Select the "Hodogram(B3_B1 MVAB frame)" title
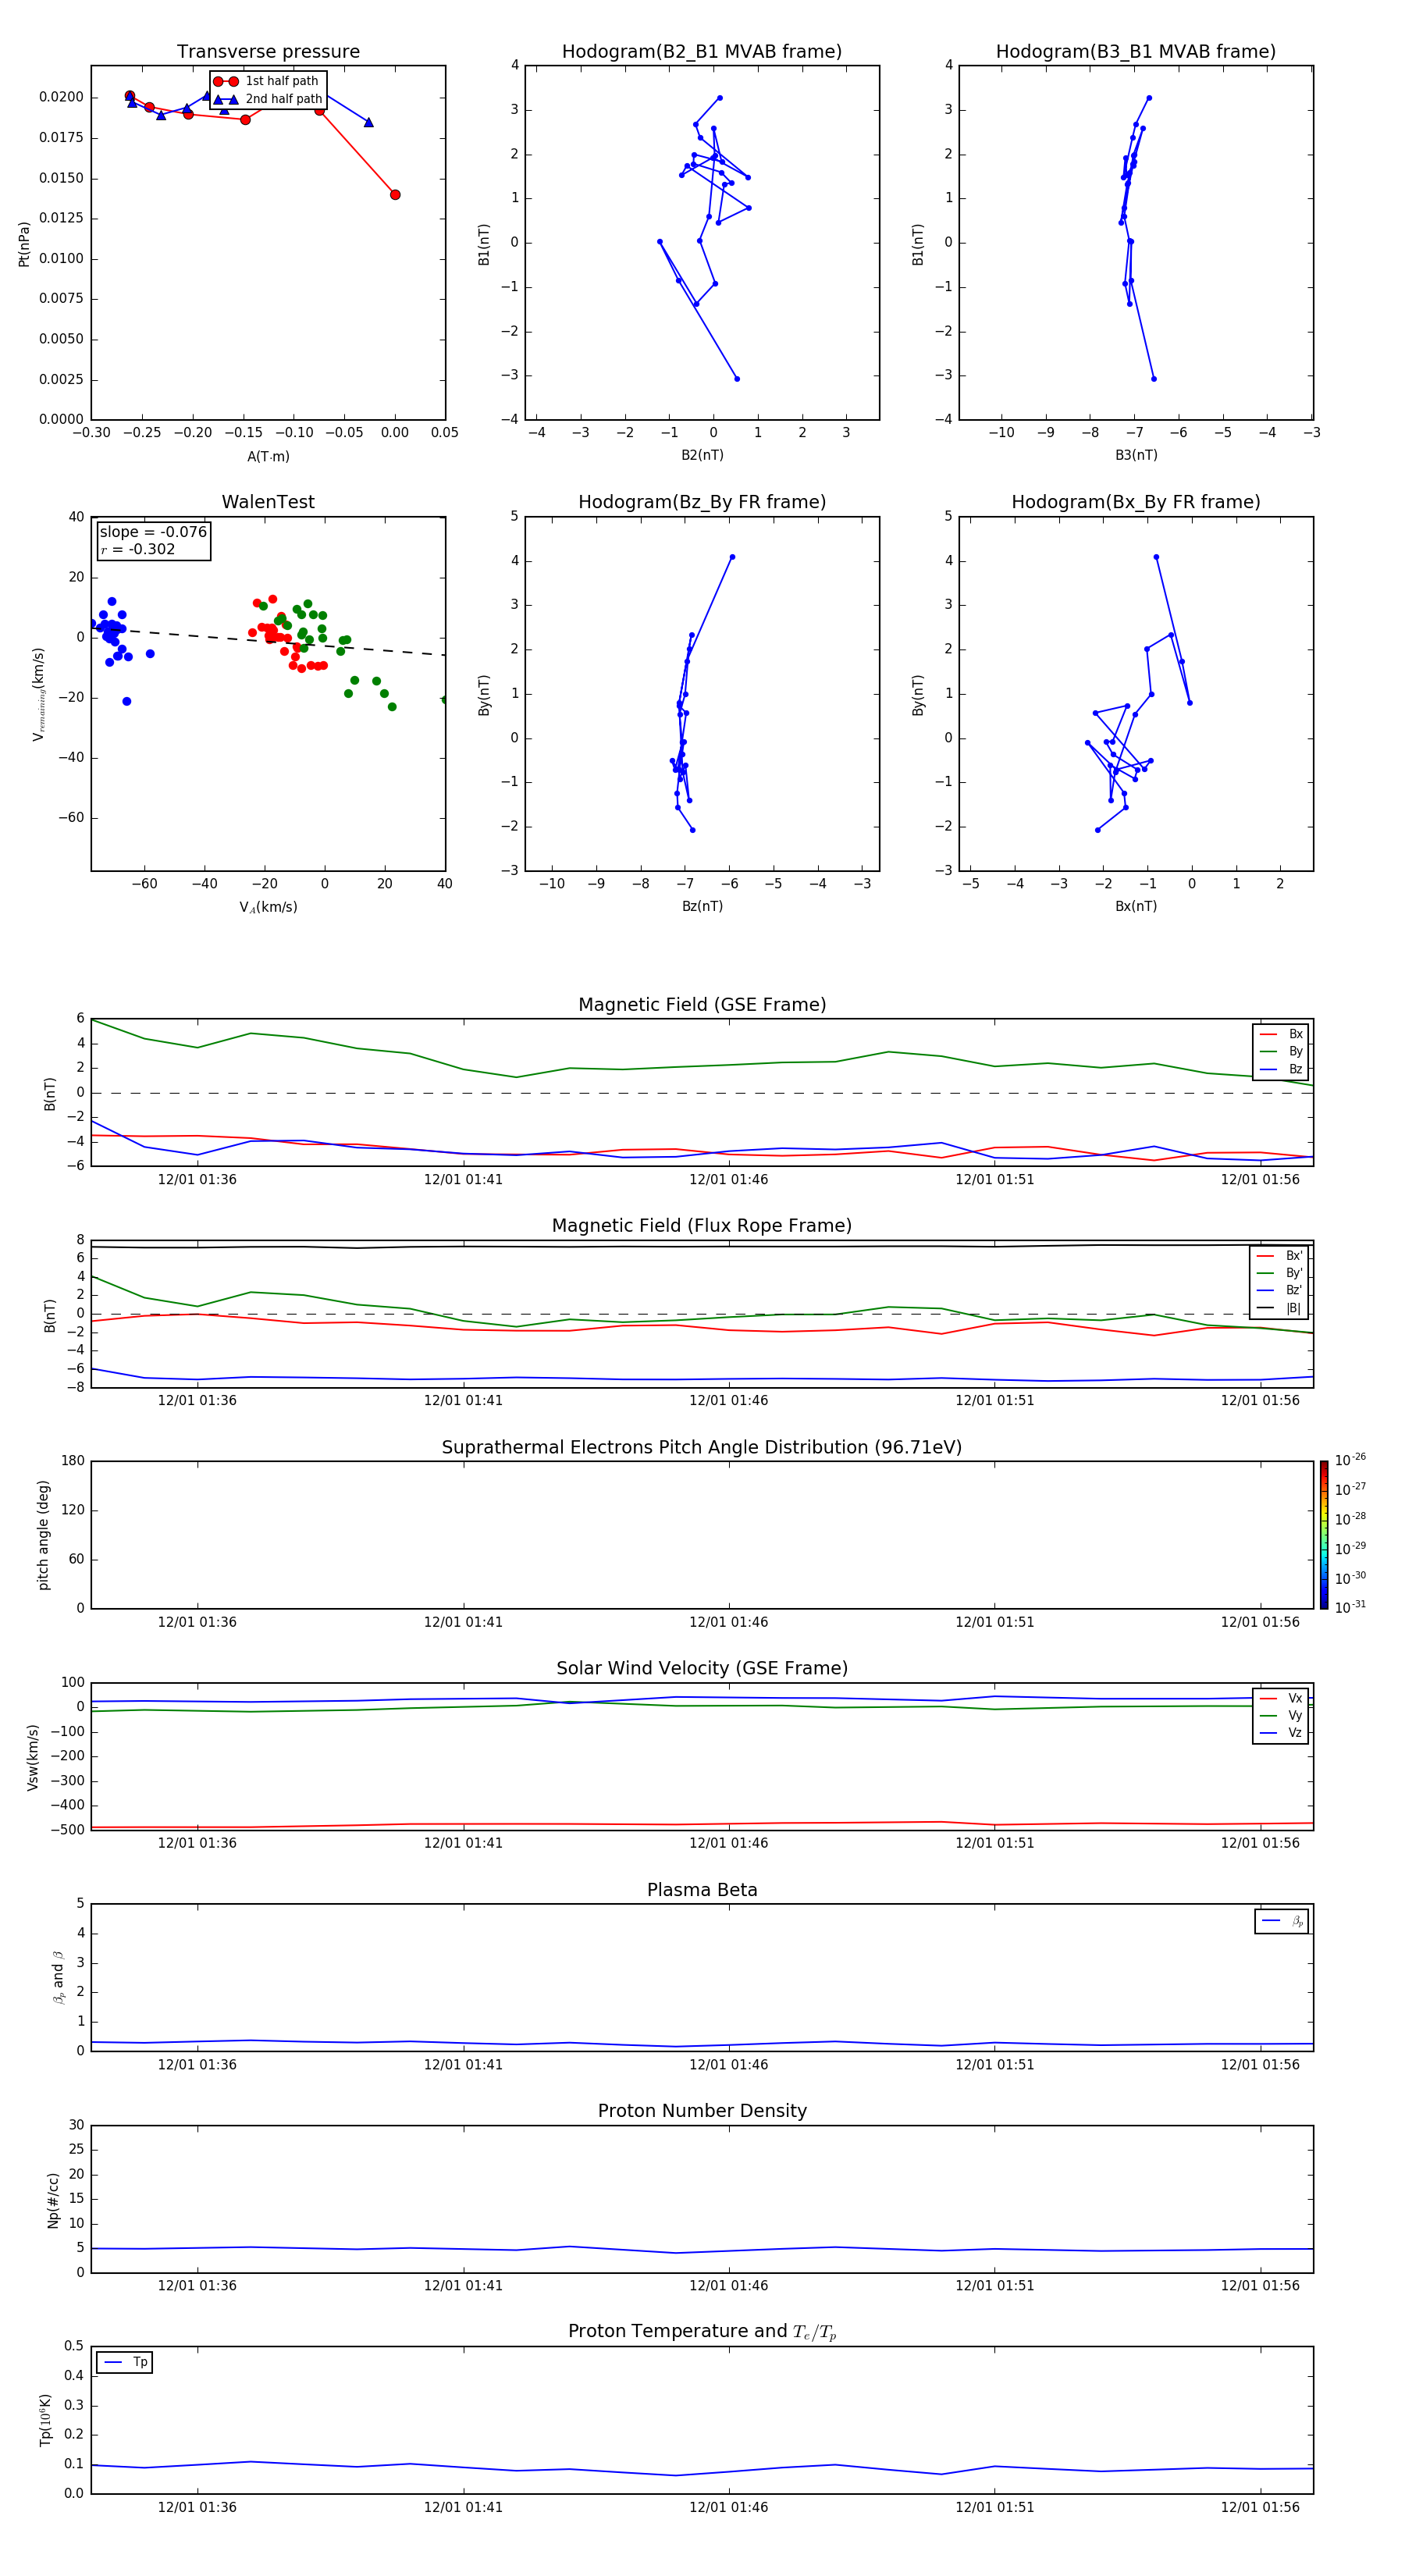This screenshot has width=1405, height=2576. 1136,52
